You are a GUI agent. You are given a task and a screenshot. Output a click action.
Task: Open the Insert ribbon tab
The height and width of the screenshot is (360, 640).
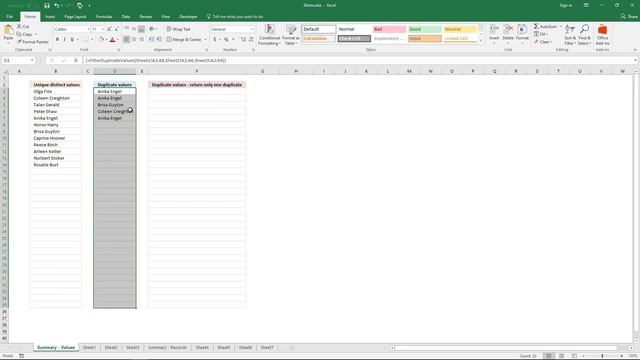pyautogui.click(x=50, y=17)
